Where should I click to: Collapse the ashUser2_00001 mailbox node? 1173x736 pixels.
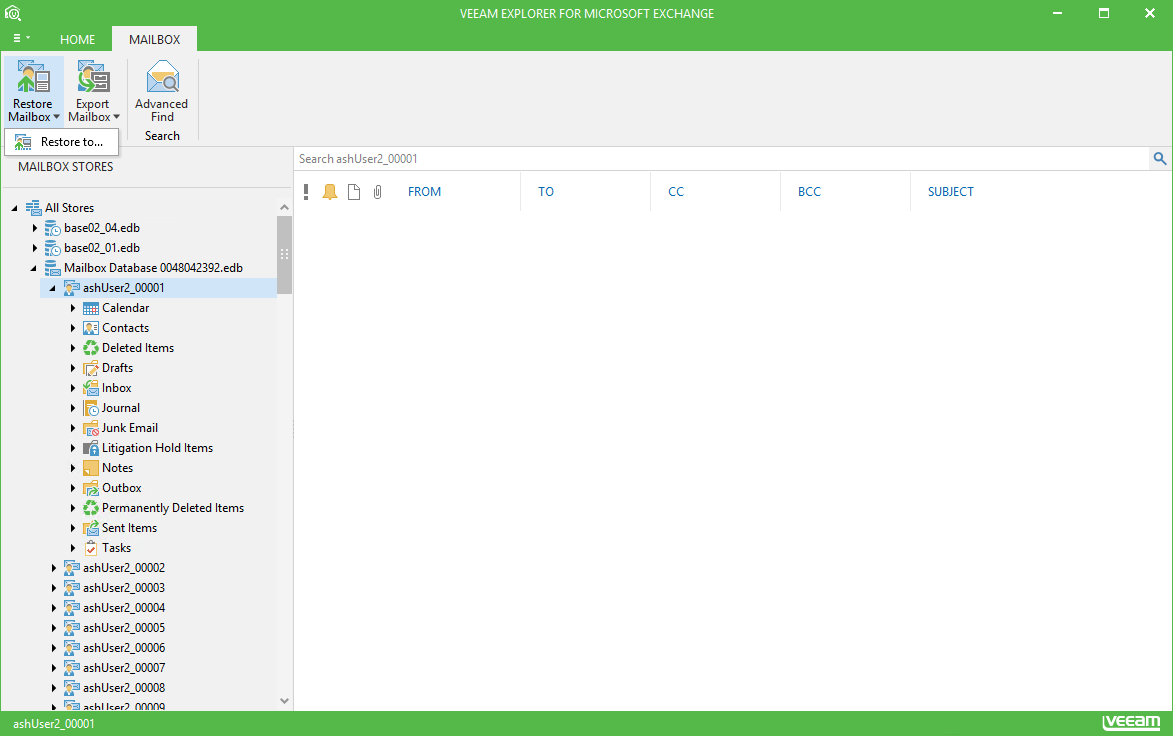(x=52, y=288)
